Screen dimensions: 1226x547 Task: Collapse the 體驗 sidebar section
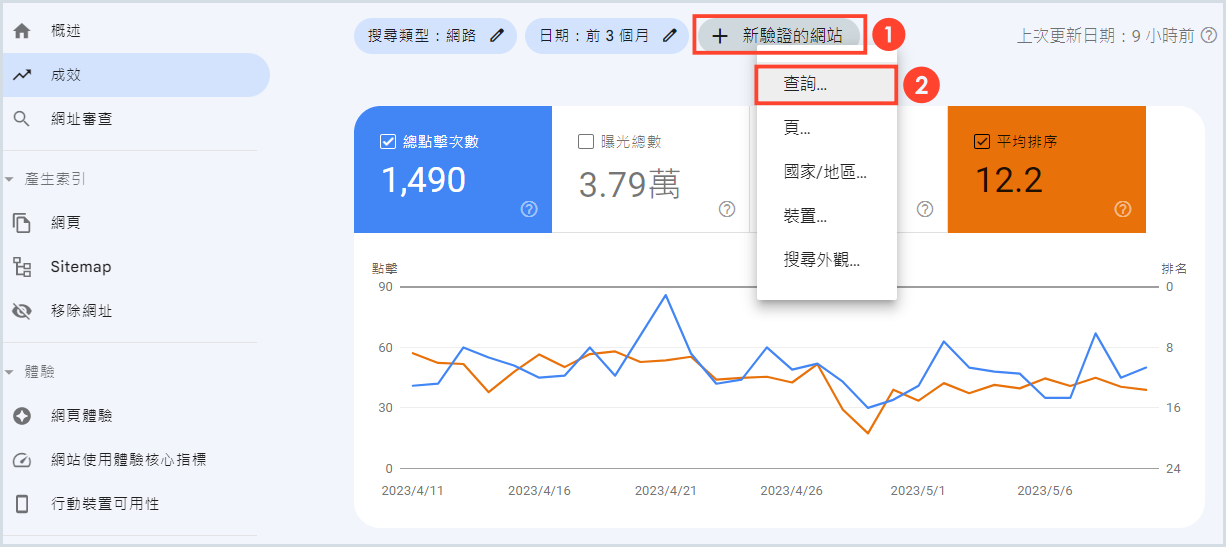point(10,372)
